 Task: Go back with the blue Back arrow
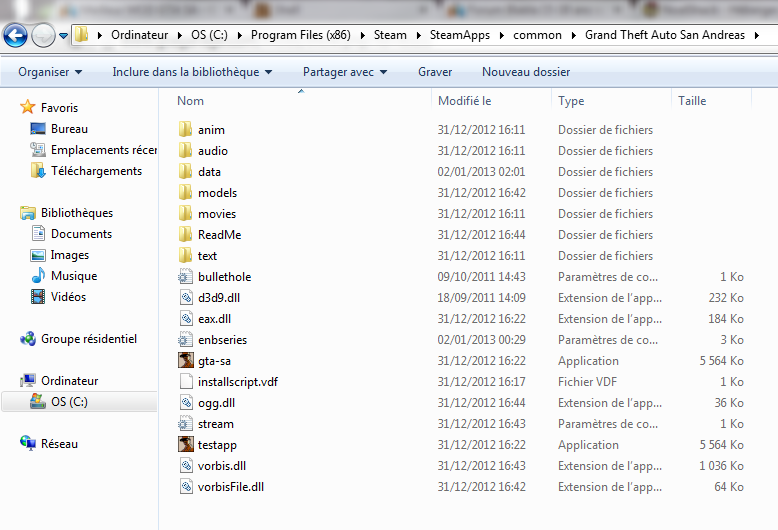tap(15, 35)
